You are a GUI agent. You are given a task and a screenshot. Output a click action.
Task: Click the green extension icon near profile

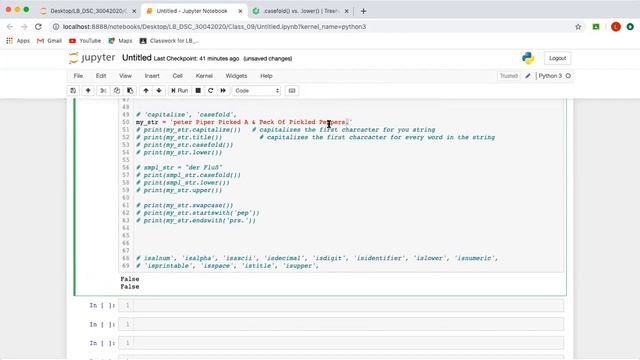pos(596,27)
